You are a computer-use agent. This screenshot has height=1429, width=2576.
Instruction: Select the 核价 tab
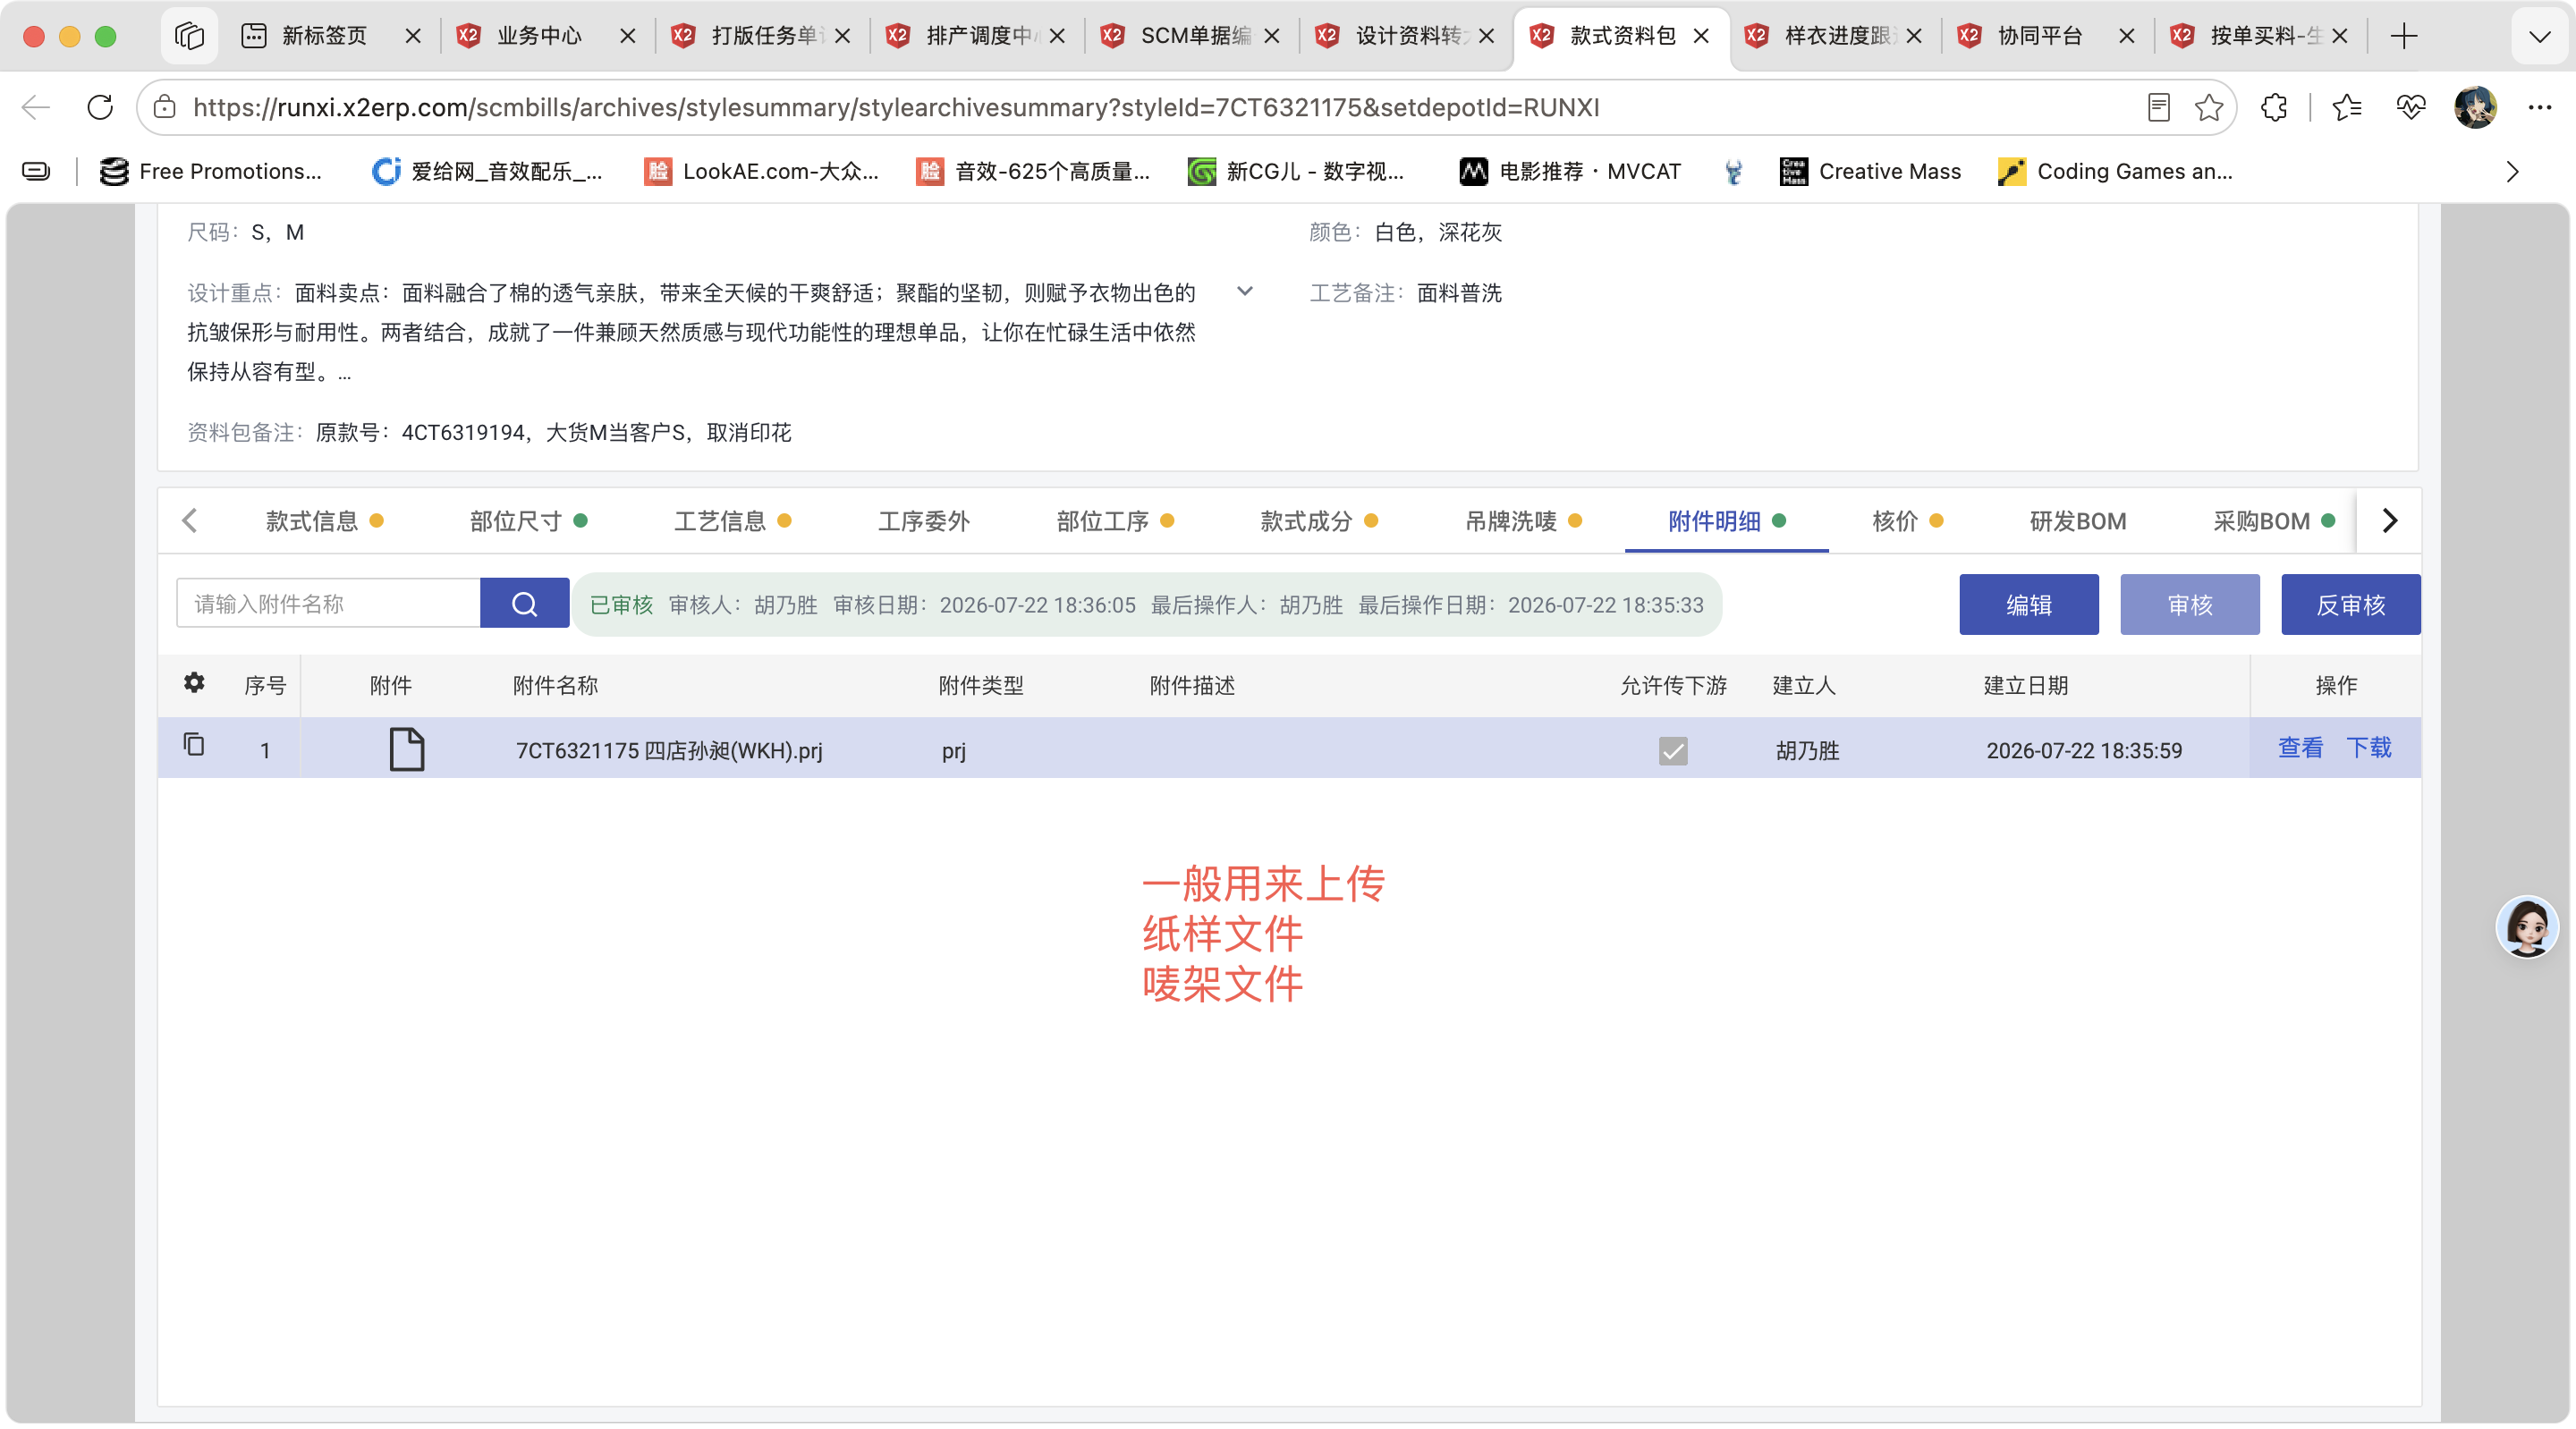(1907, 521)
